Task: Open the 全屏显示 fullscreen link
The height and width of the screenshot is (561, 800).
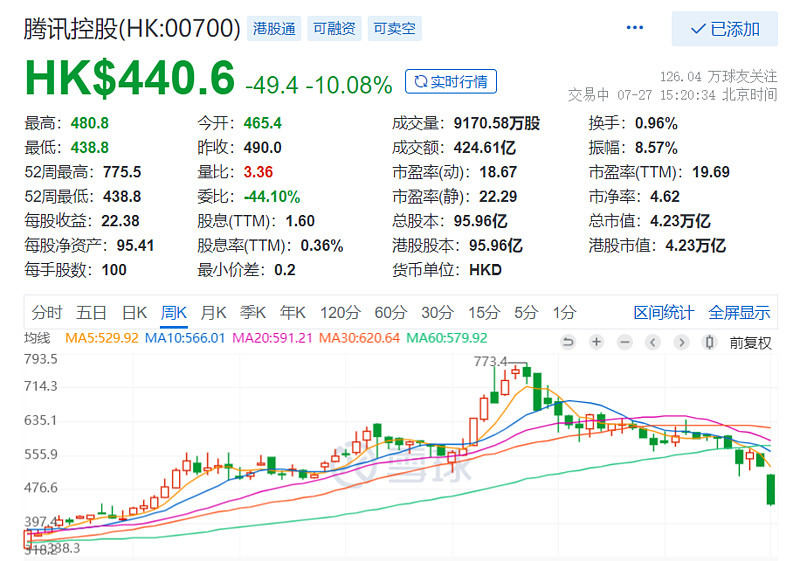Action: click(739, 312)
